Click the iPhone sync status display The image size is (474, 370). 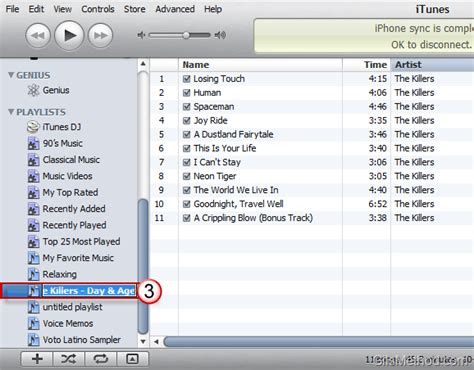(x=364, y=36)
